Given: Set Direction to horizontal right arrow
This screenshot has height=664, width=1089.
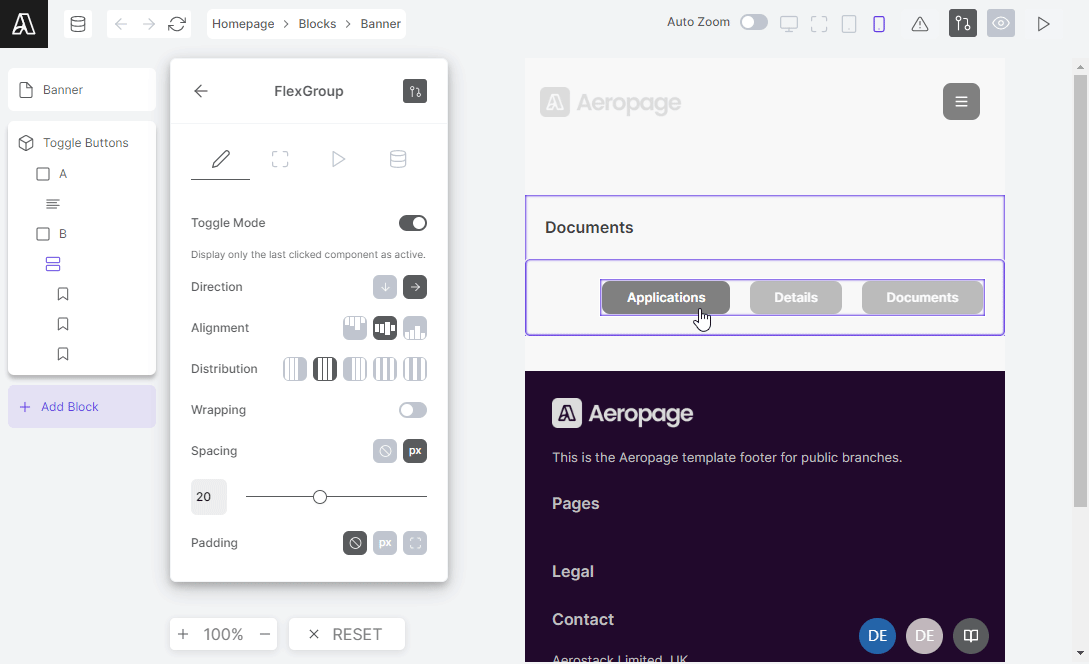Looking at the screenshot, I should (x=415, y=287).
